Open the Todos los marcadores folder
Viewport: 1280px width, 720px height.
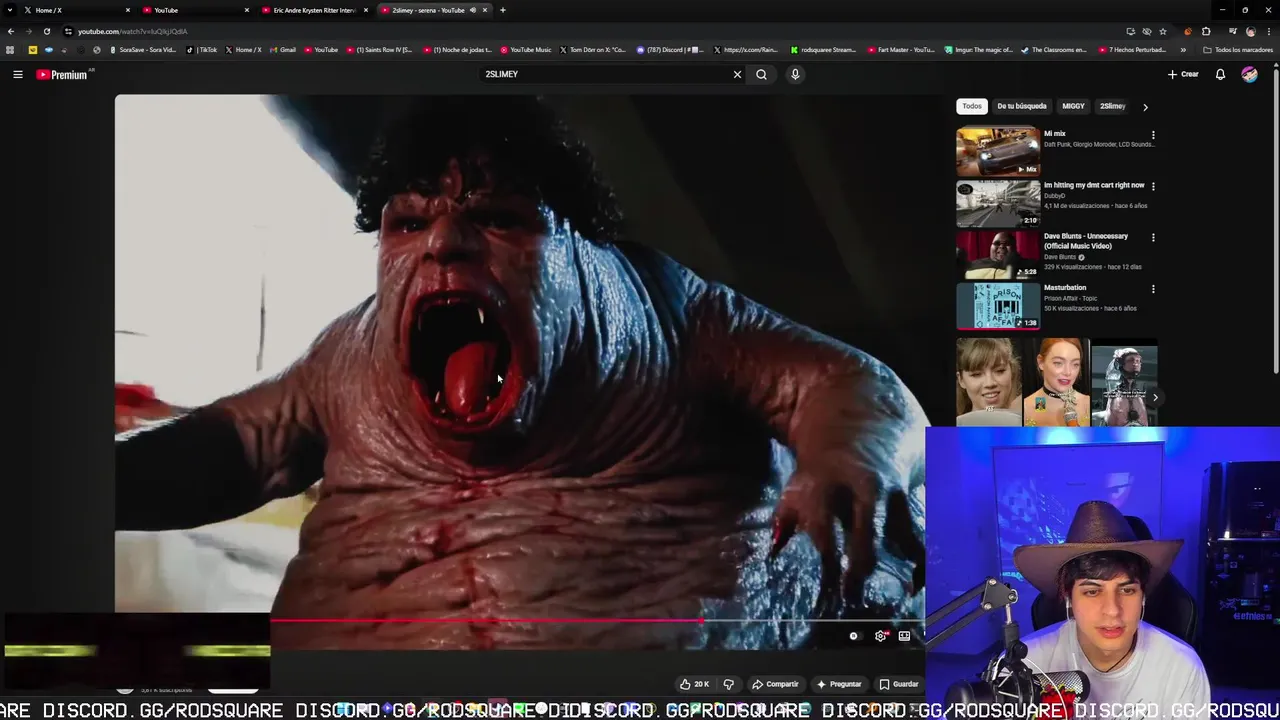(1238, 50)
